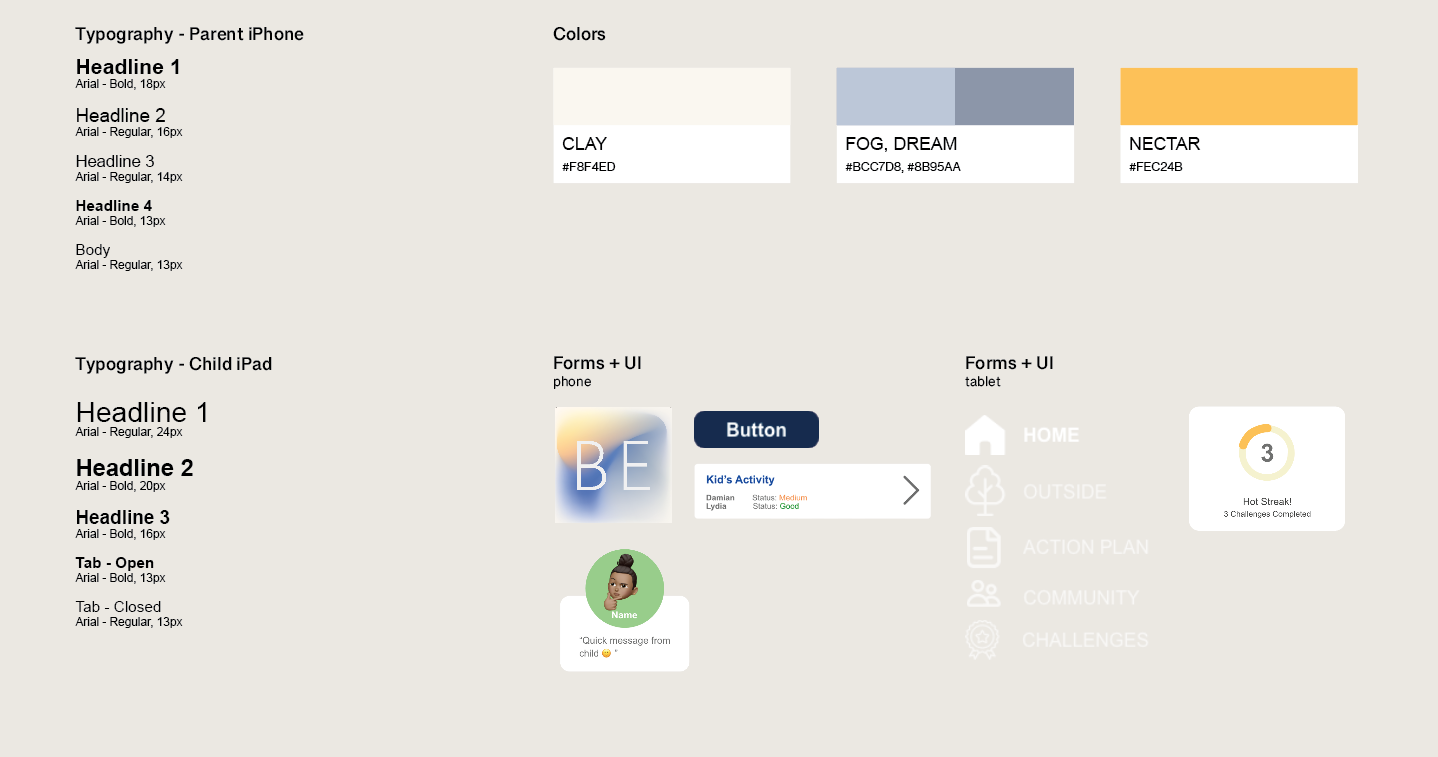The image size is (1438, 757).
Task: Pick the Nectar orange color swatch
Action: (x=1238, y=97)
